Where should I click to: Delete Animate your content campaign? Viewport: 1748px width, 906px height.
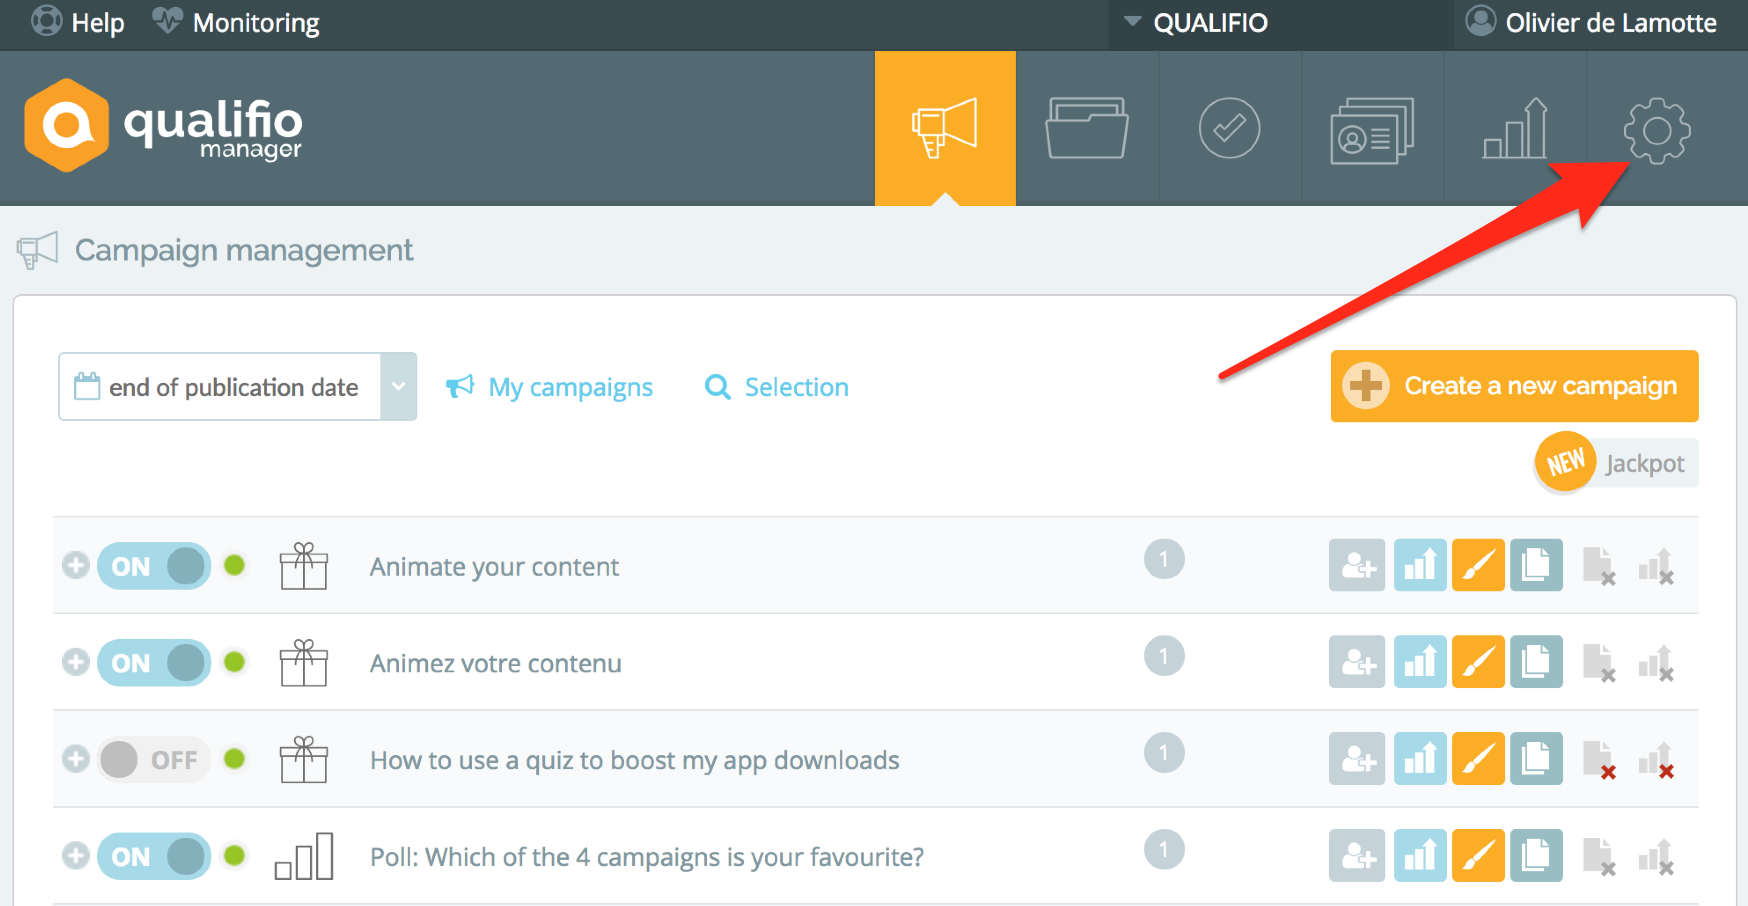[x=1599, y=566]
